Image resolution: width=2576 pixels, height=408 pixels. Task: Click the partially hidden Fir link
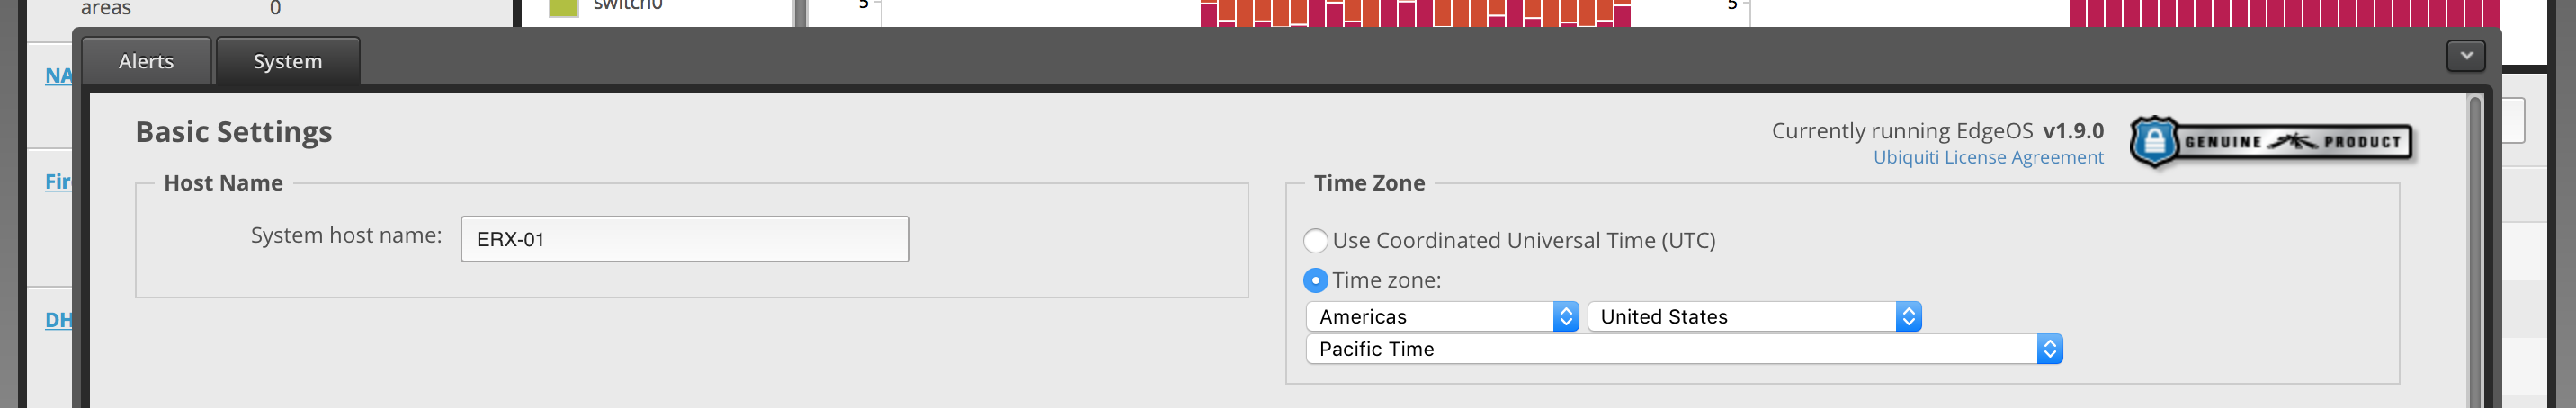coord(58,182)
